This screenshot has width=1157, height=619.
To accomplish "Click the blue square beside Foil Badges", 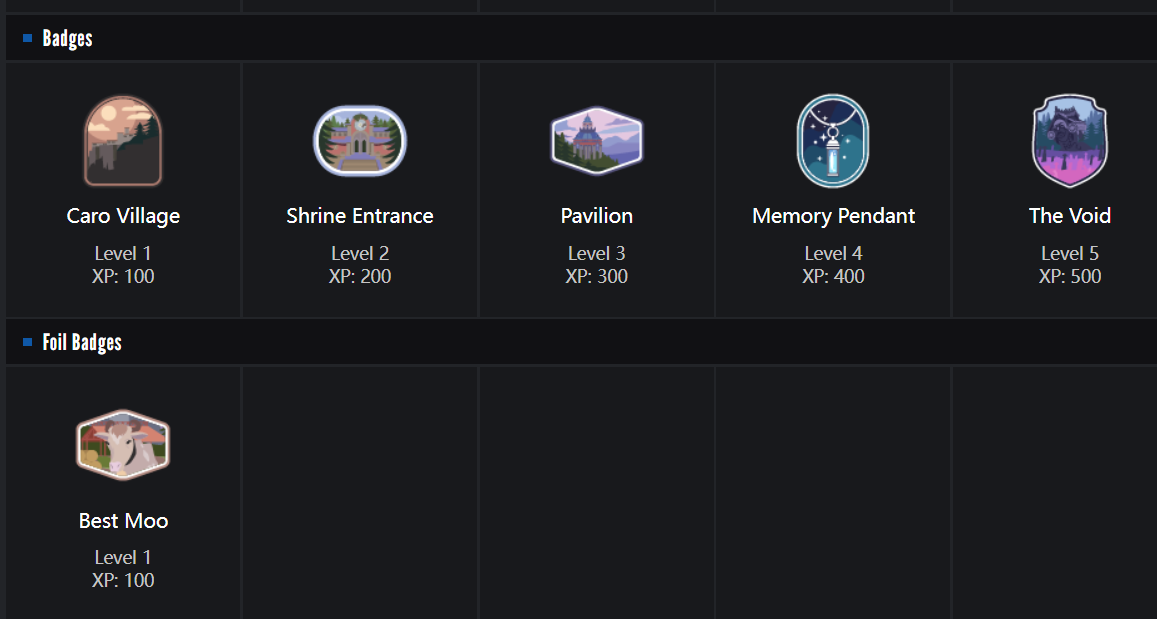I will tap(28, 342).
